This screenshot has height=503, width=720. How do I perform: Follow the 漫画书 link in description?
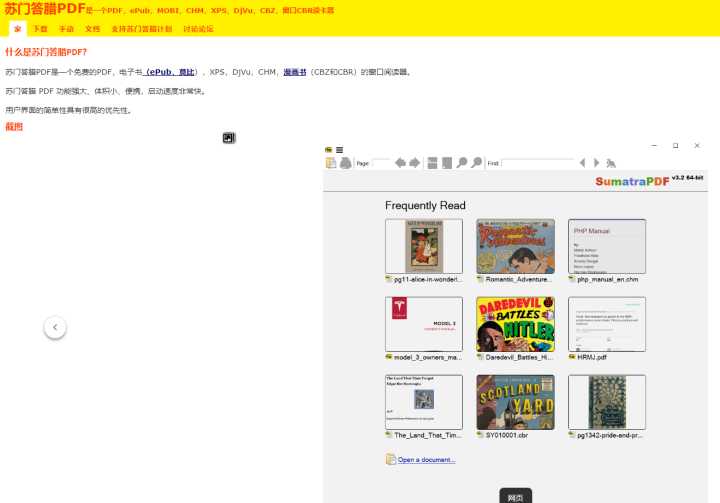point(295,72)
